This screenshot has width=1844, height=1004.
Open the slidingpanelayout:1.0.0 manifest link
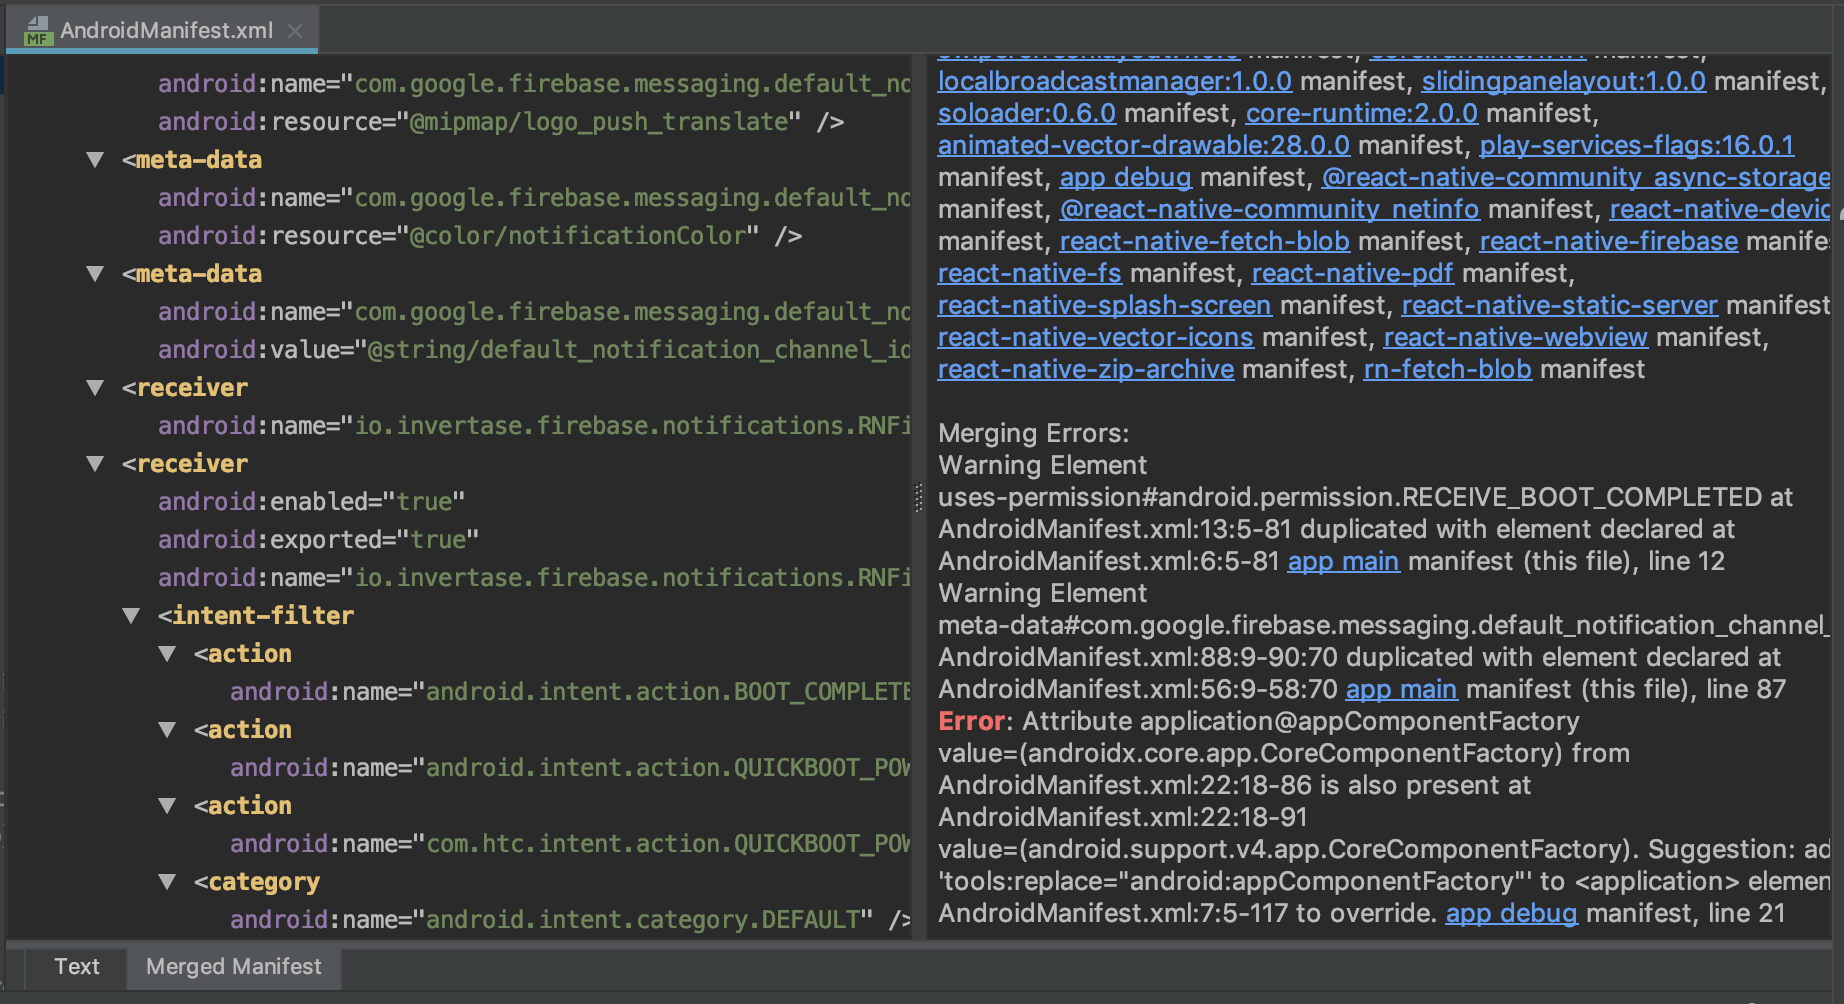coord(1563,81)
